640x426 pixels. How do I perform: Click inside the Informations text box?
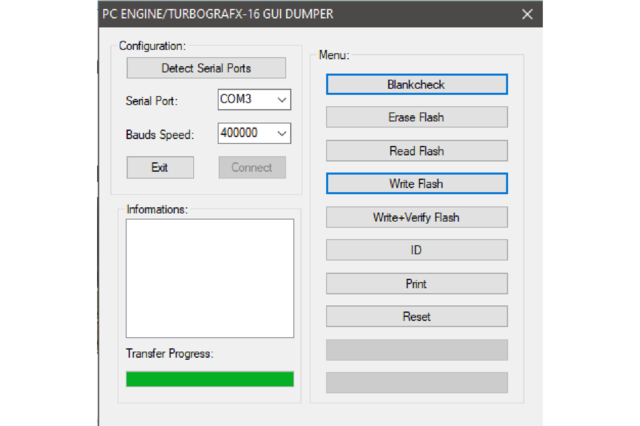coord(210,278)
